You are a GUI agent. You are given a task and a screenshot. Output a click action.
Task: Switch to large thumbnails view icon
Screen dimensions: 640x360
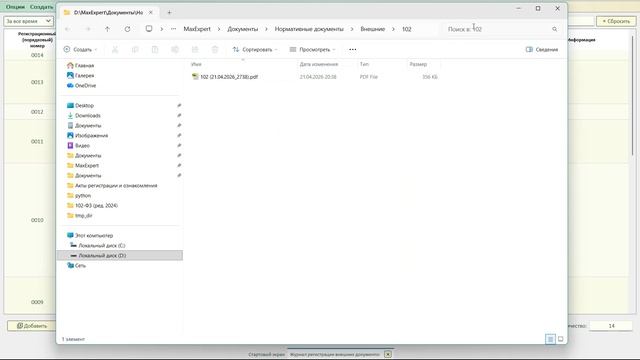(561, 339)
